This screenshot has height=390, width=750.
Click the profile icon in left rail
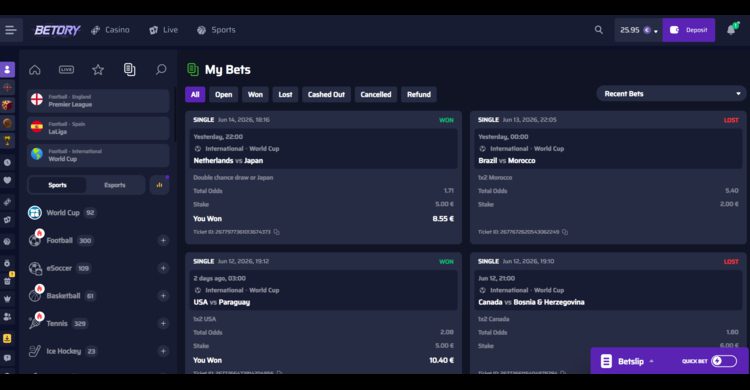pos(7,69)
